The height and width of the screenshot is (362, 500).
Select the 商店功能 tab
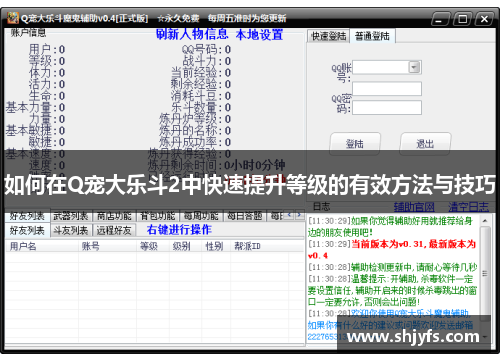click(x=114, y=216)
